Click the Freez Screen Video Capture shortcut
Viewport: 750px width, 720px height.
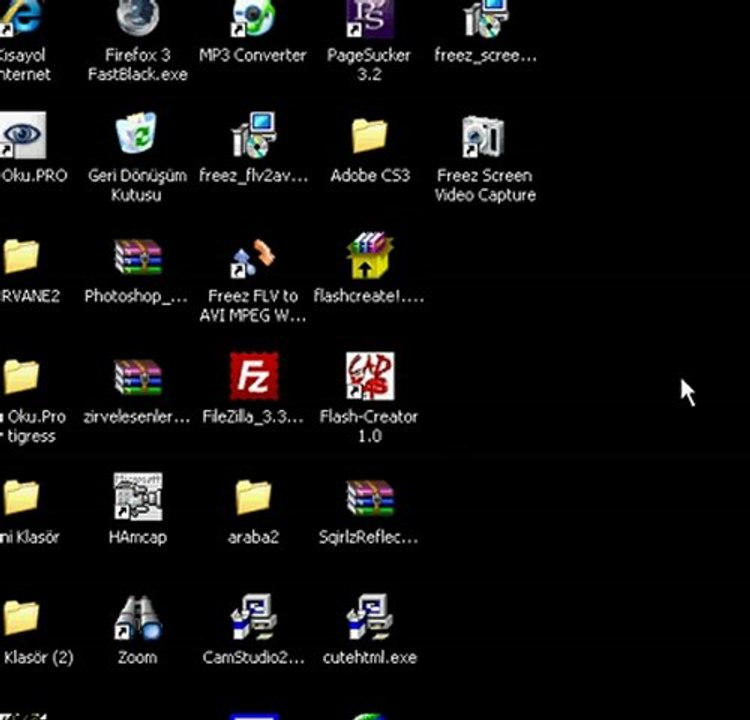483,136
